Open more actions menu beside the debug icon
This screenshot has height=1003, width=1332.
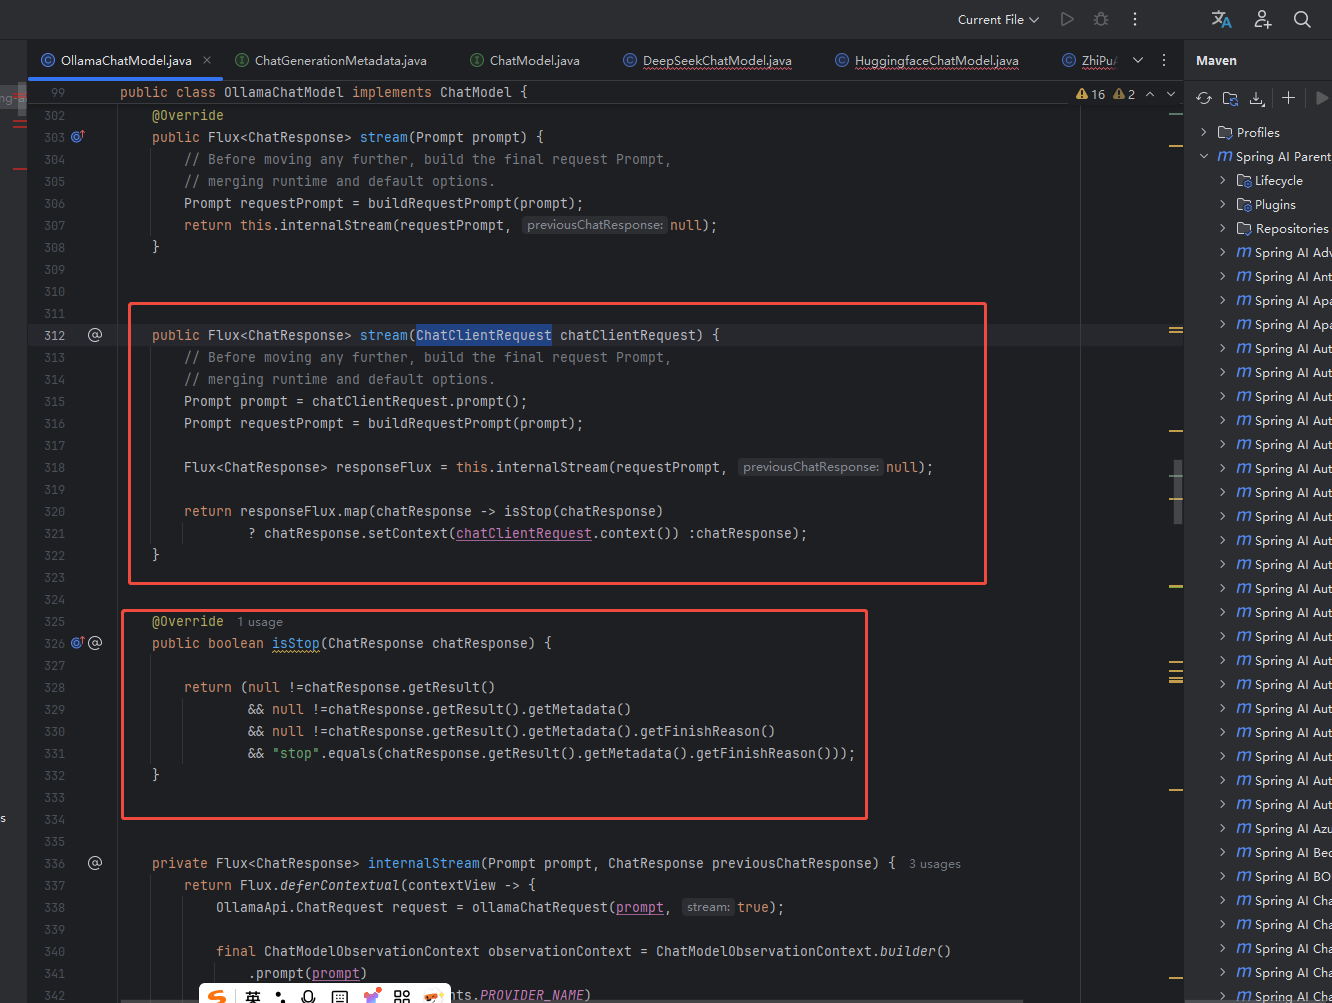1135,19
